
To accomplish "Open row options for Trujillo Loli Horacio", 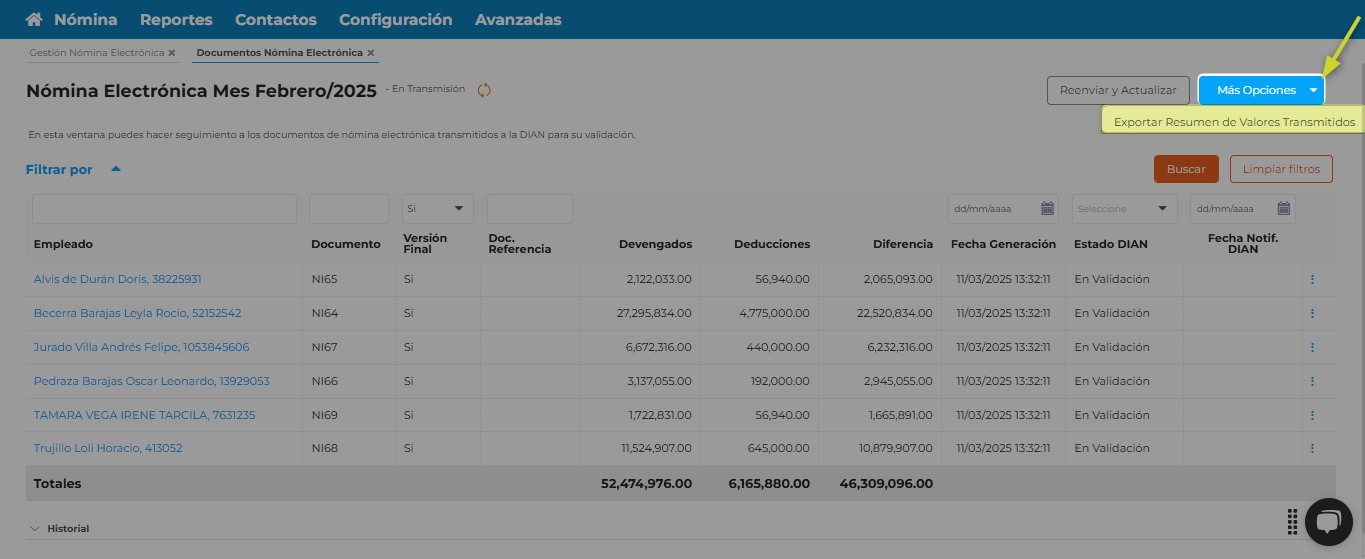I will [1312, 449].
